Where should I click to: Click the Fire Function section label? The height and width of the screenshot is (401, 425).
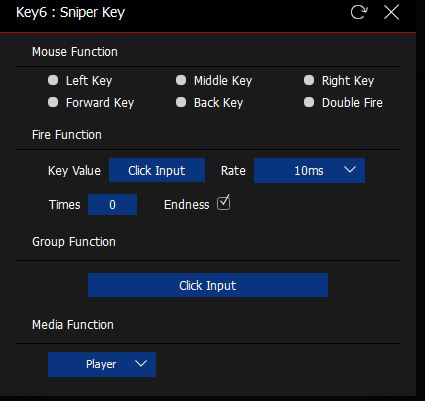coord(67,135)
